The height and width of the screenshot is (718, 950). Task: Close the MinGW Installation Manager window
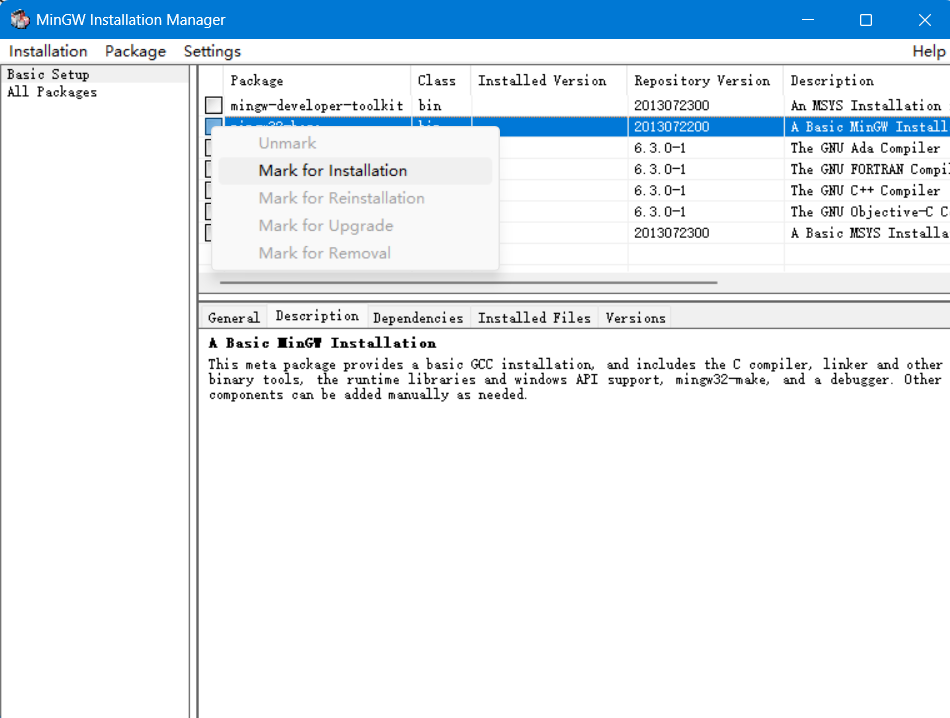(924, 19)
